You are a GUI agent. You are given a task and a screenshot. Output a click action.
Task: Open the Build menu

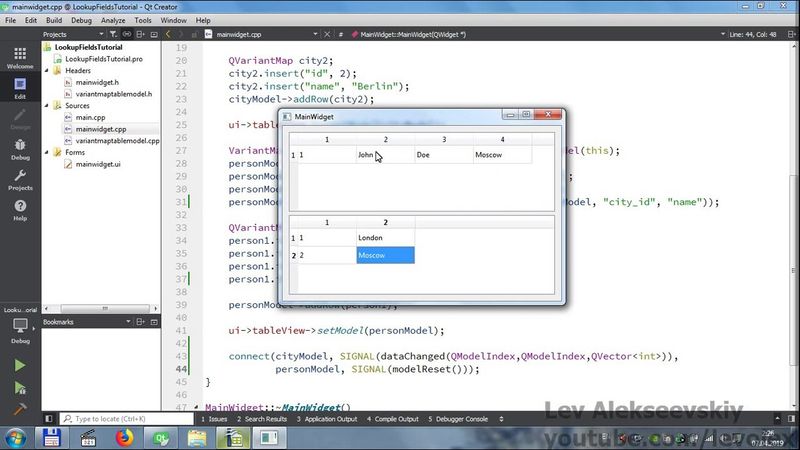tap(54, 20)
